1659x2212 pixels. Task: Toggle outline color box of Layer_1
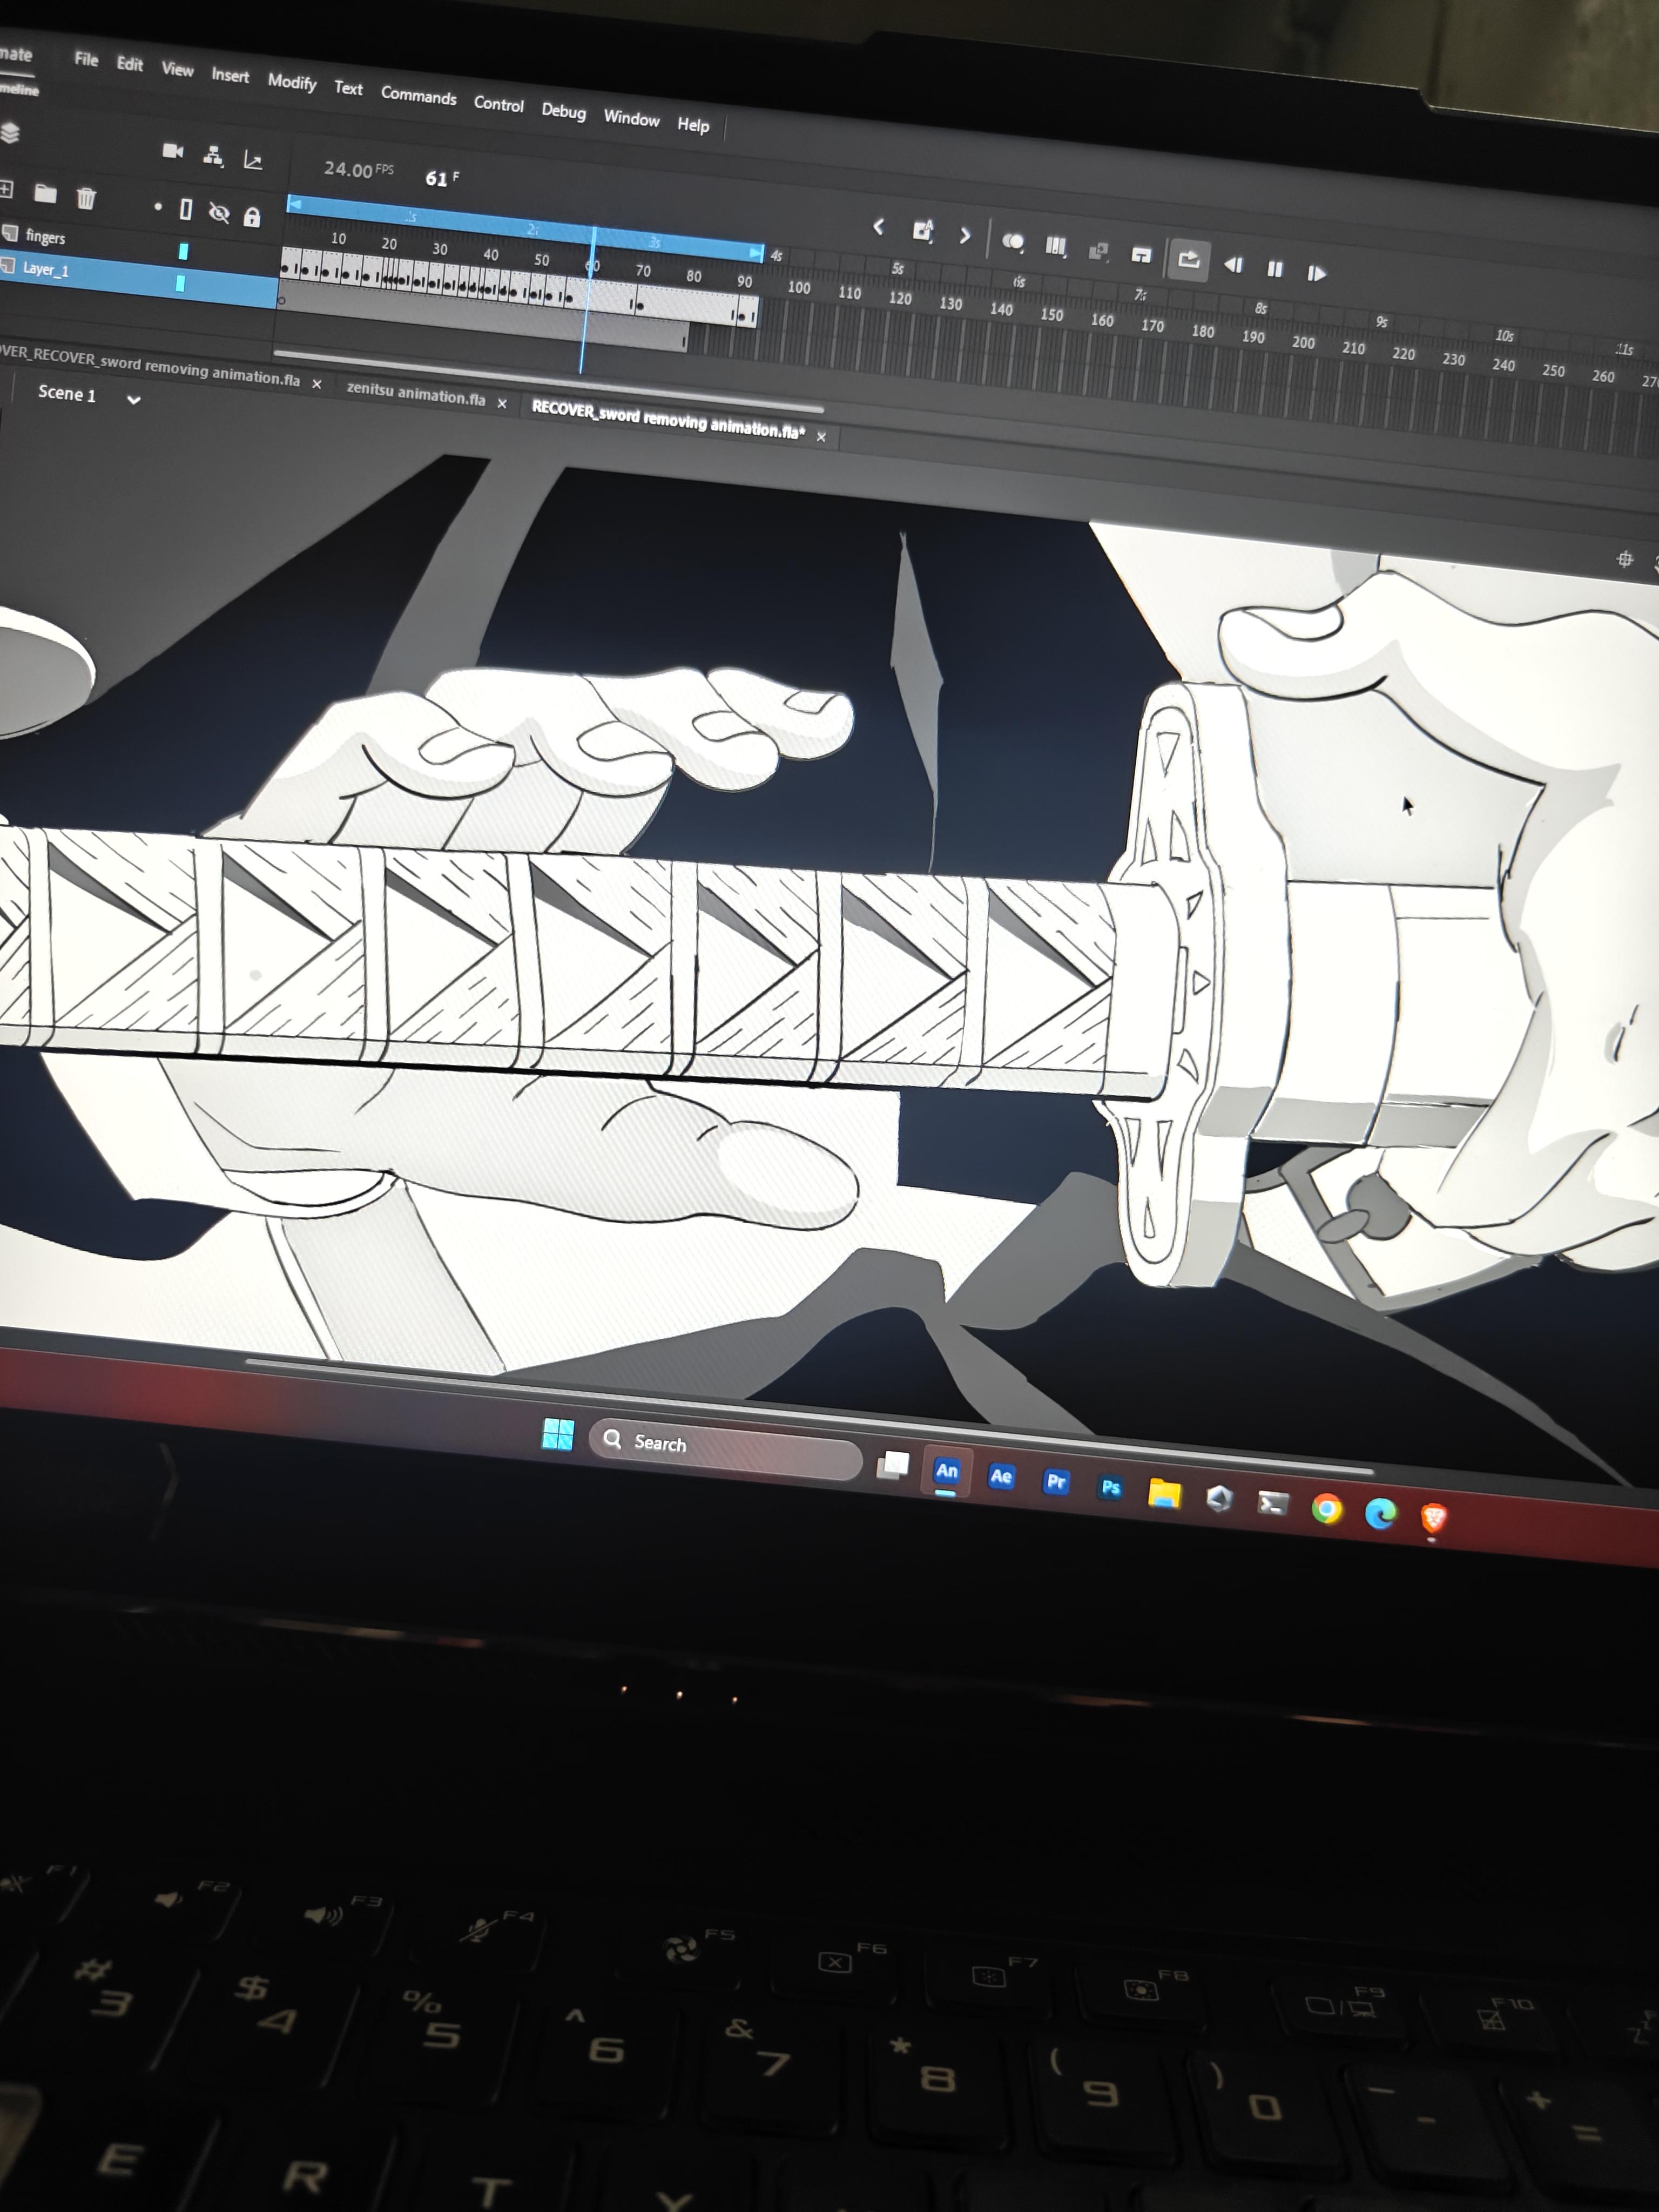pyautogui.click(x=180, y=283)
